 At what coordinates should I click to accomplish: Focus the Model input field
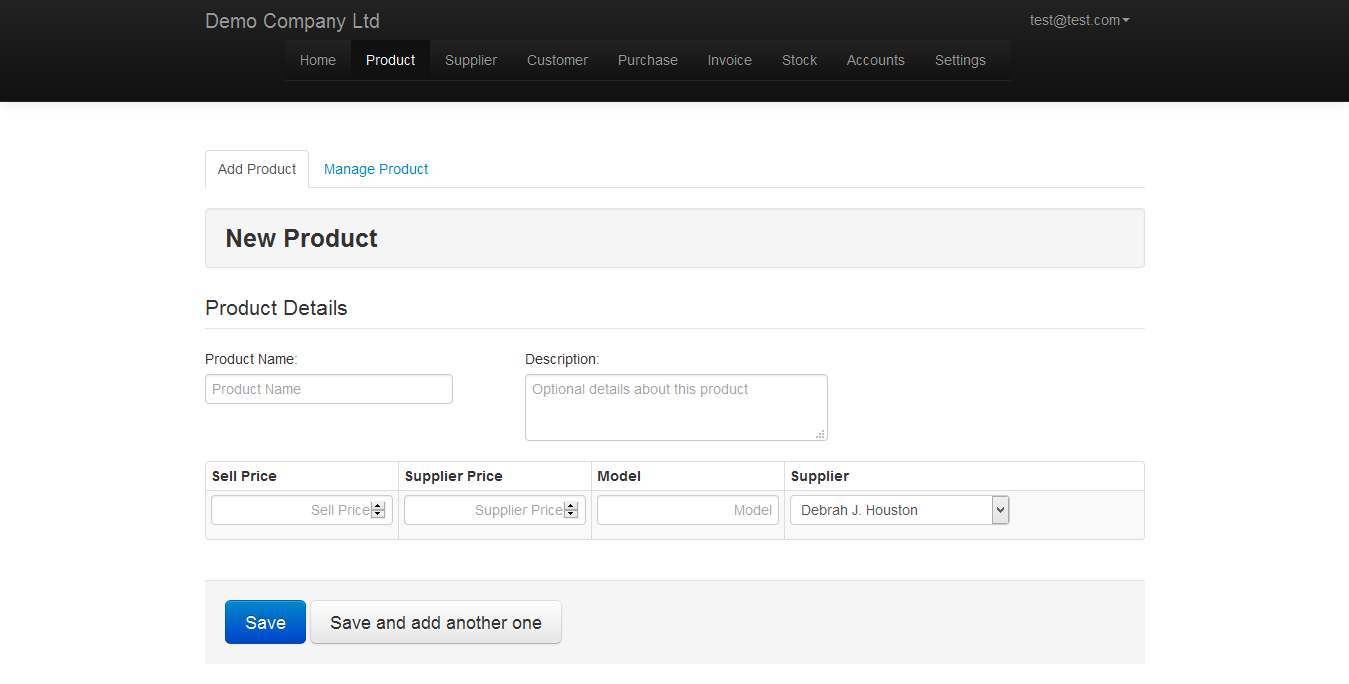coord(687,510)
